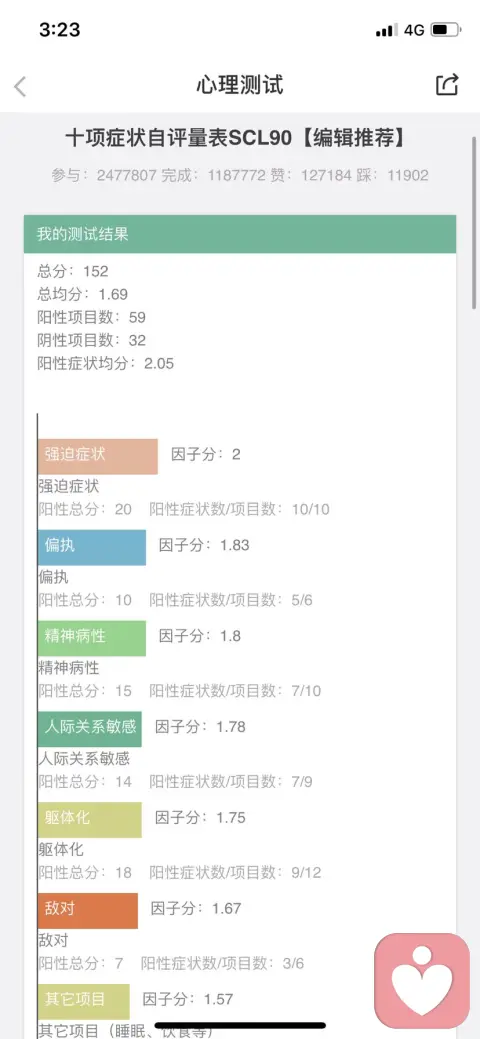Tap the 我的测试结果 header
The width and height of the screenshot is (480, 1039).
tap(240, 234)
